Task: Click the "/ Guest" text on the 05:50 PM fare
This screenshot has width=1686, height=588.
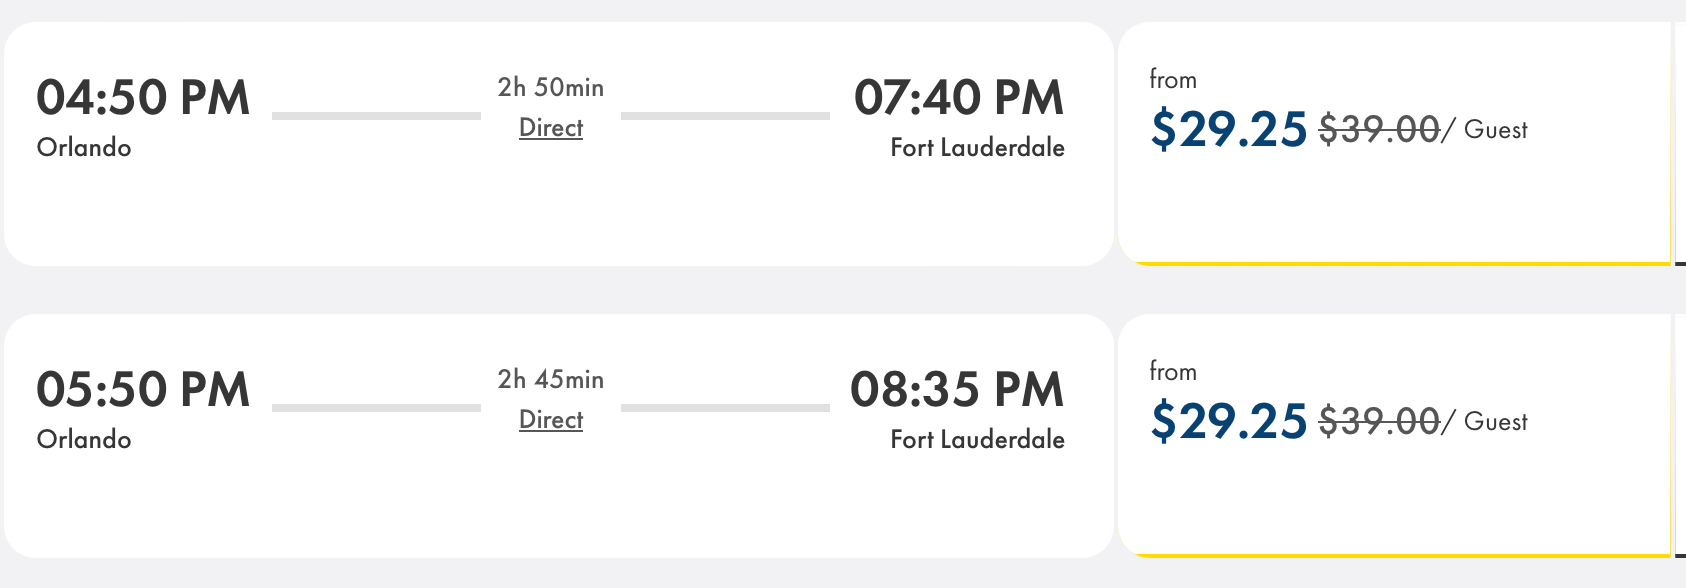Action: point(1488,422)
